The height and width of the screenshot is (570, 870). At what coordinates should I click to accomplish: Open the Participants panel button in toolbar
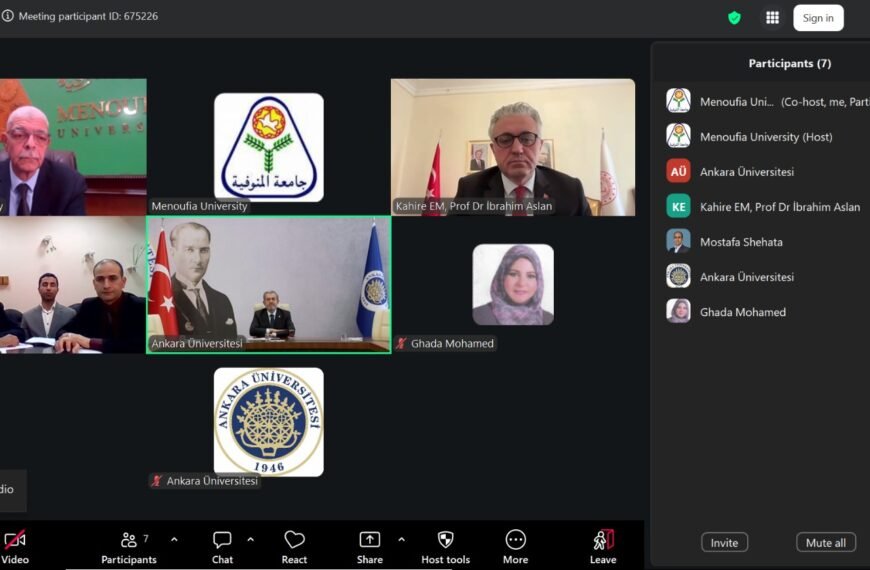pos(129,547)
